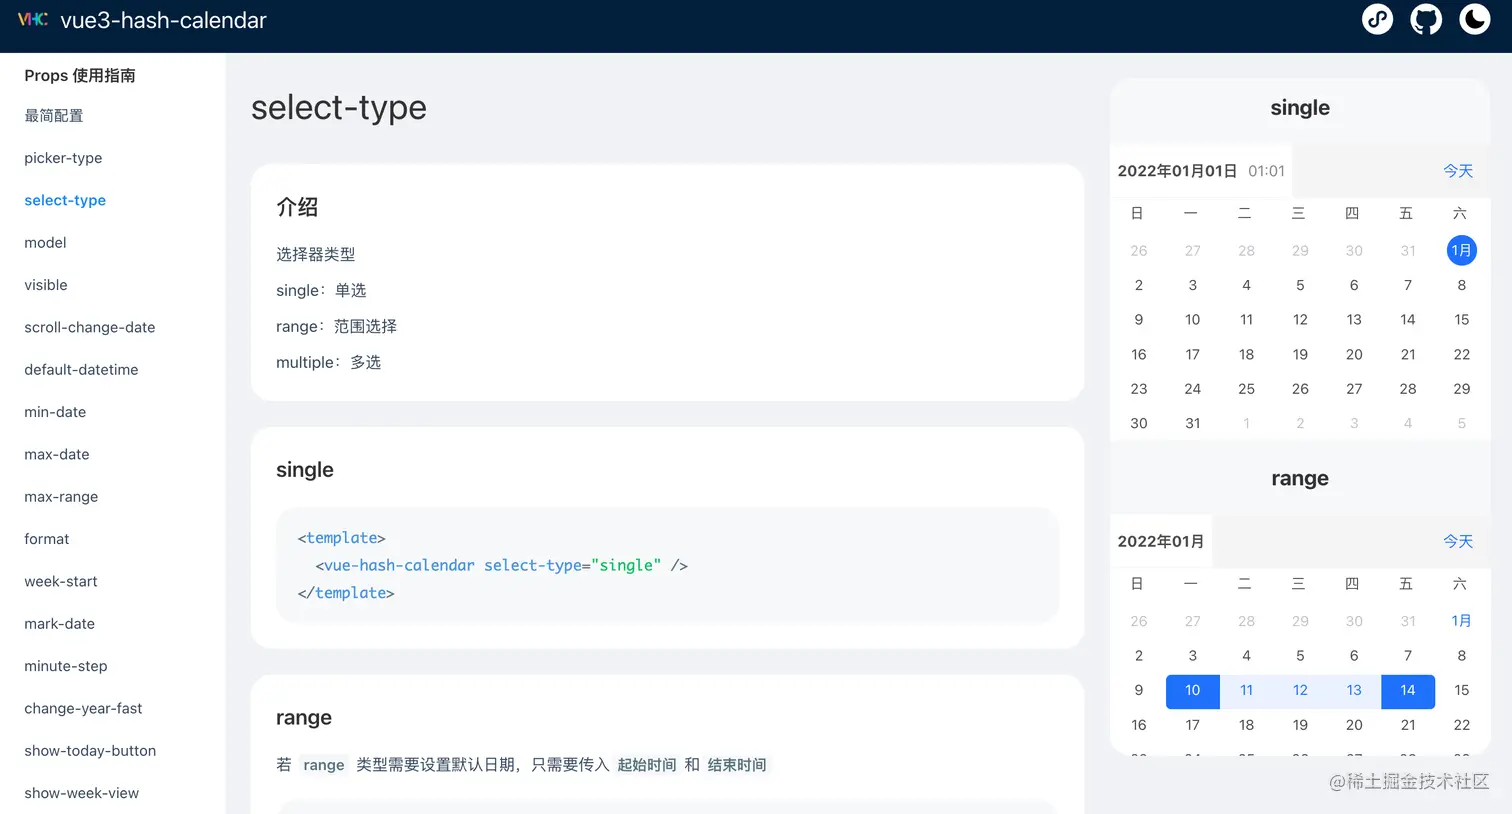
Task: Click the select-type page heading
Action: click(x=339, y=107)
